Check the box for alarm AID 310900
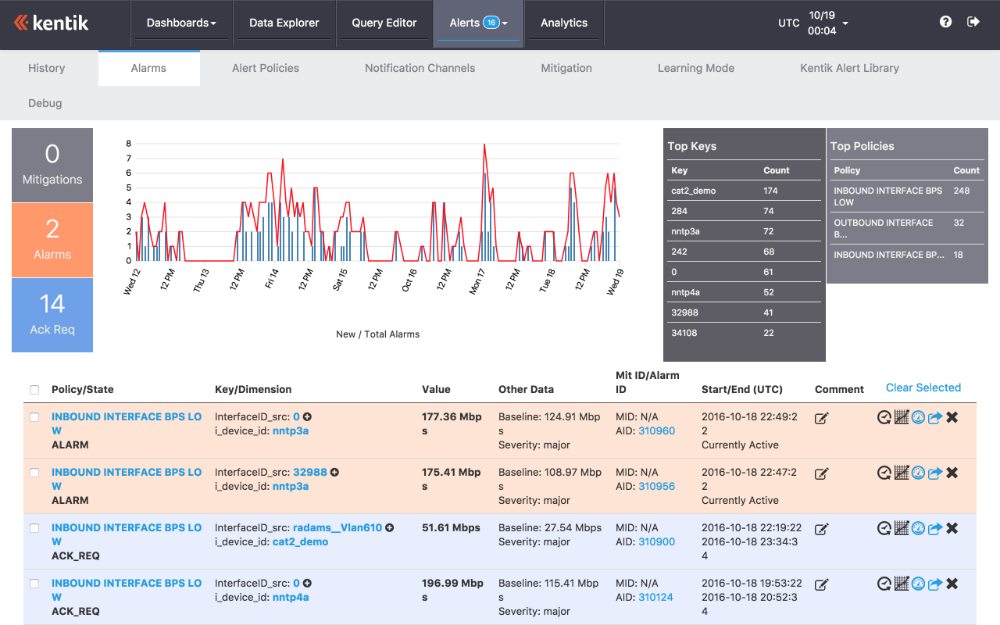The image size is (1000, 625). point(34,528)
